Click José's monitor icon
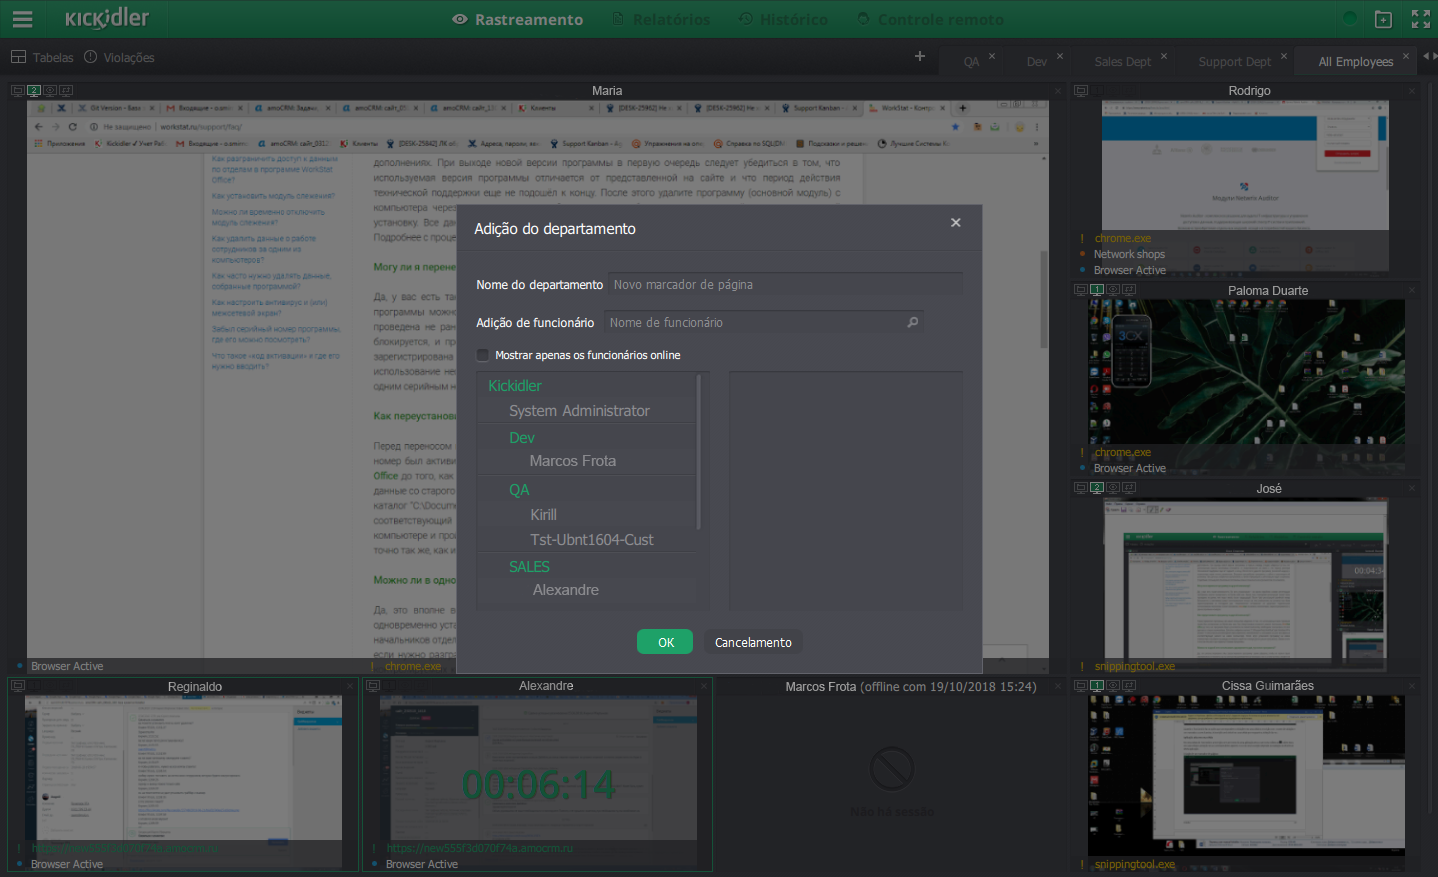Image resolution: width=1438 pixels, height=877 pixels. point(1080,488)
